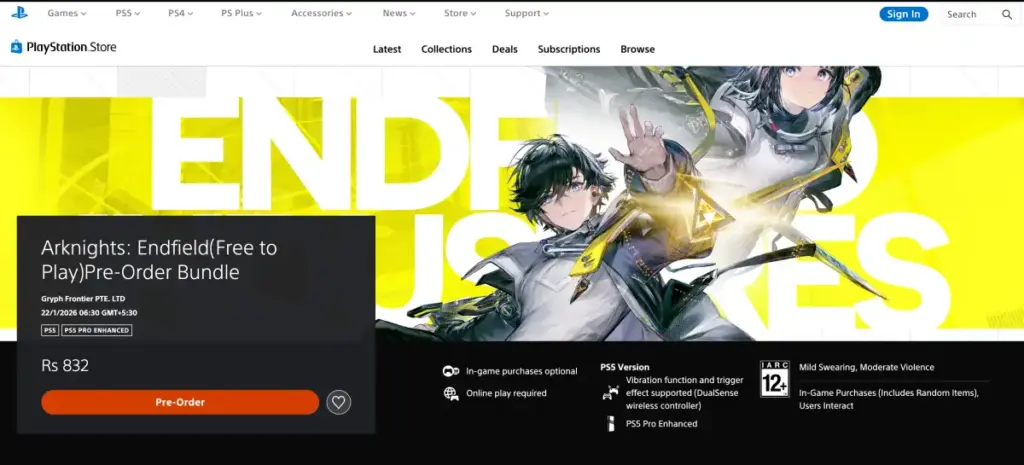The height and width of the screenshot is (465, 1024).
Task: Click the Vibration function and trigger effect text
Action: pos(684,393)
